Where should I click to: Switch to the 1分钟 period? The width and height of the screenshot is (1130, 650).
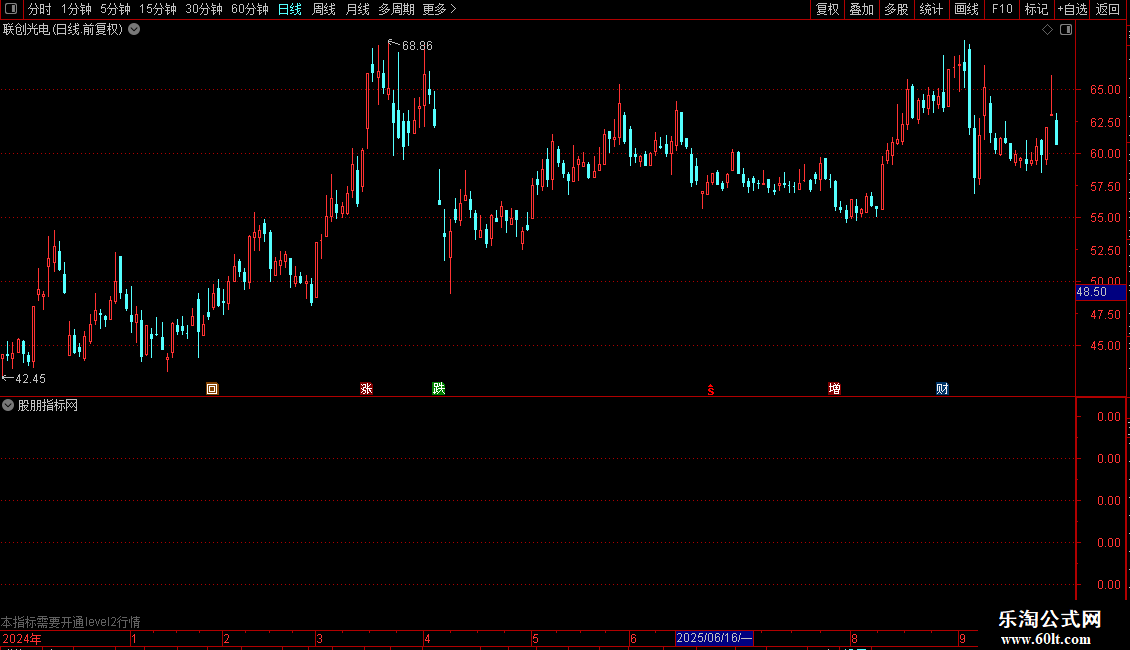[76, 9]
